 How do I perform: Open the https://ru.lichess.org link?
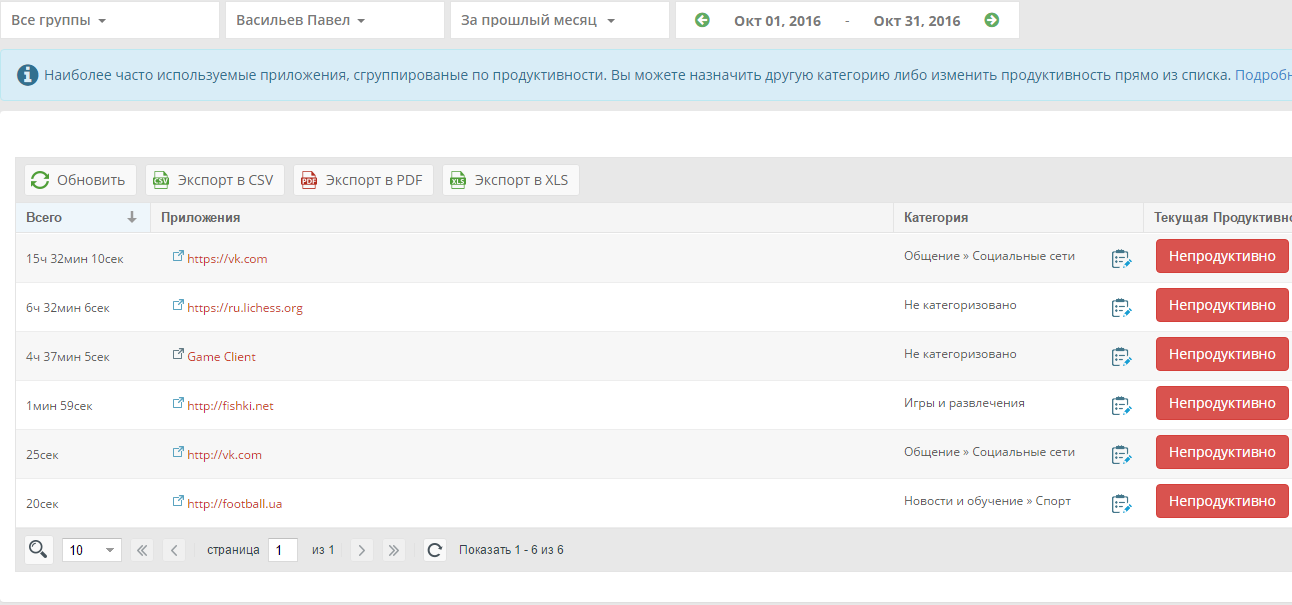[x=245, y=308]
